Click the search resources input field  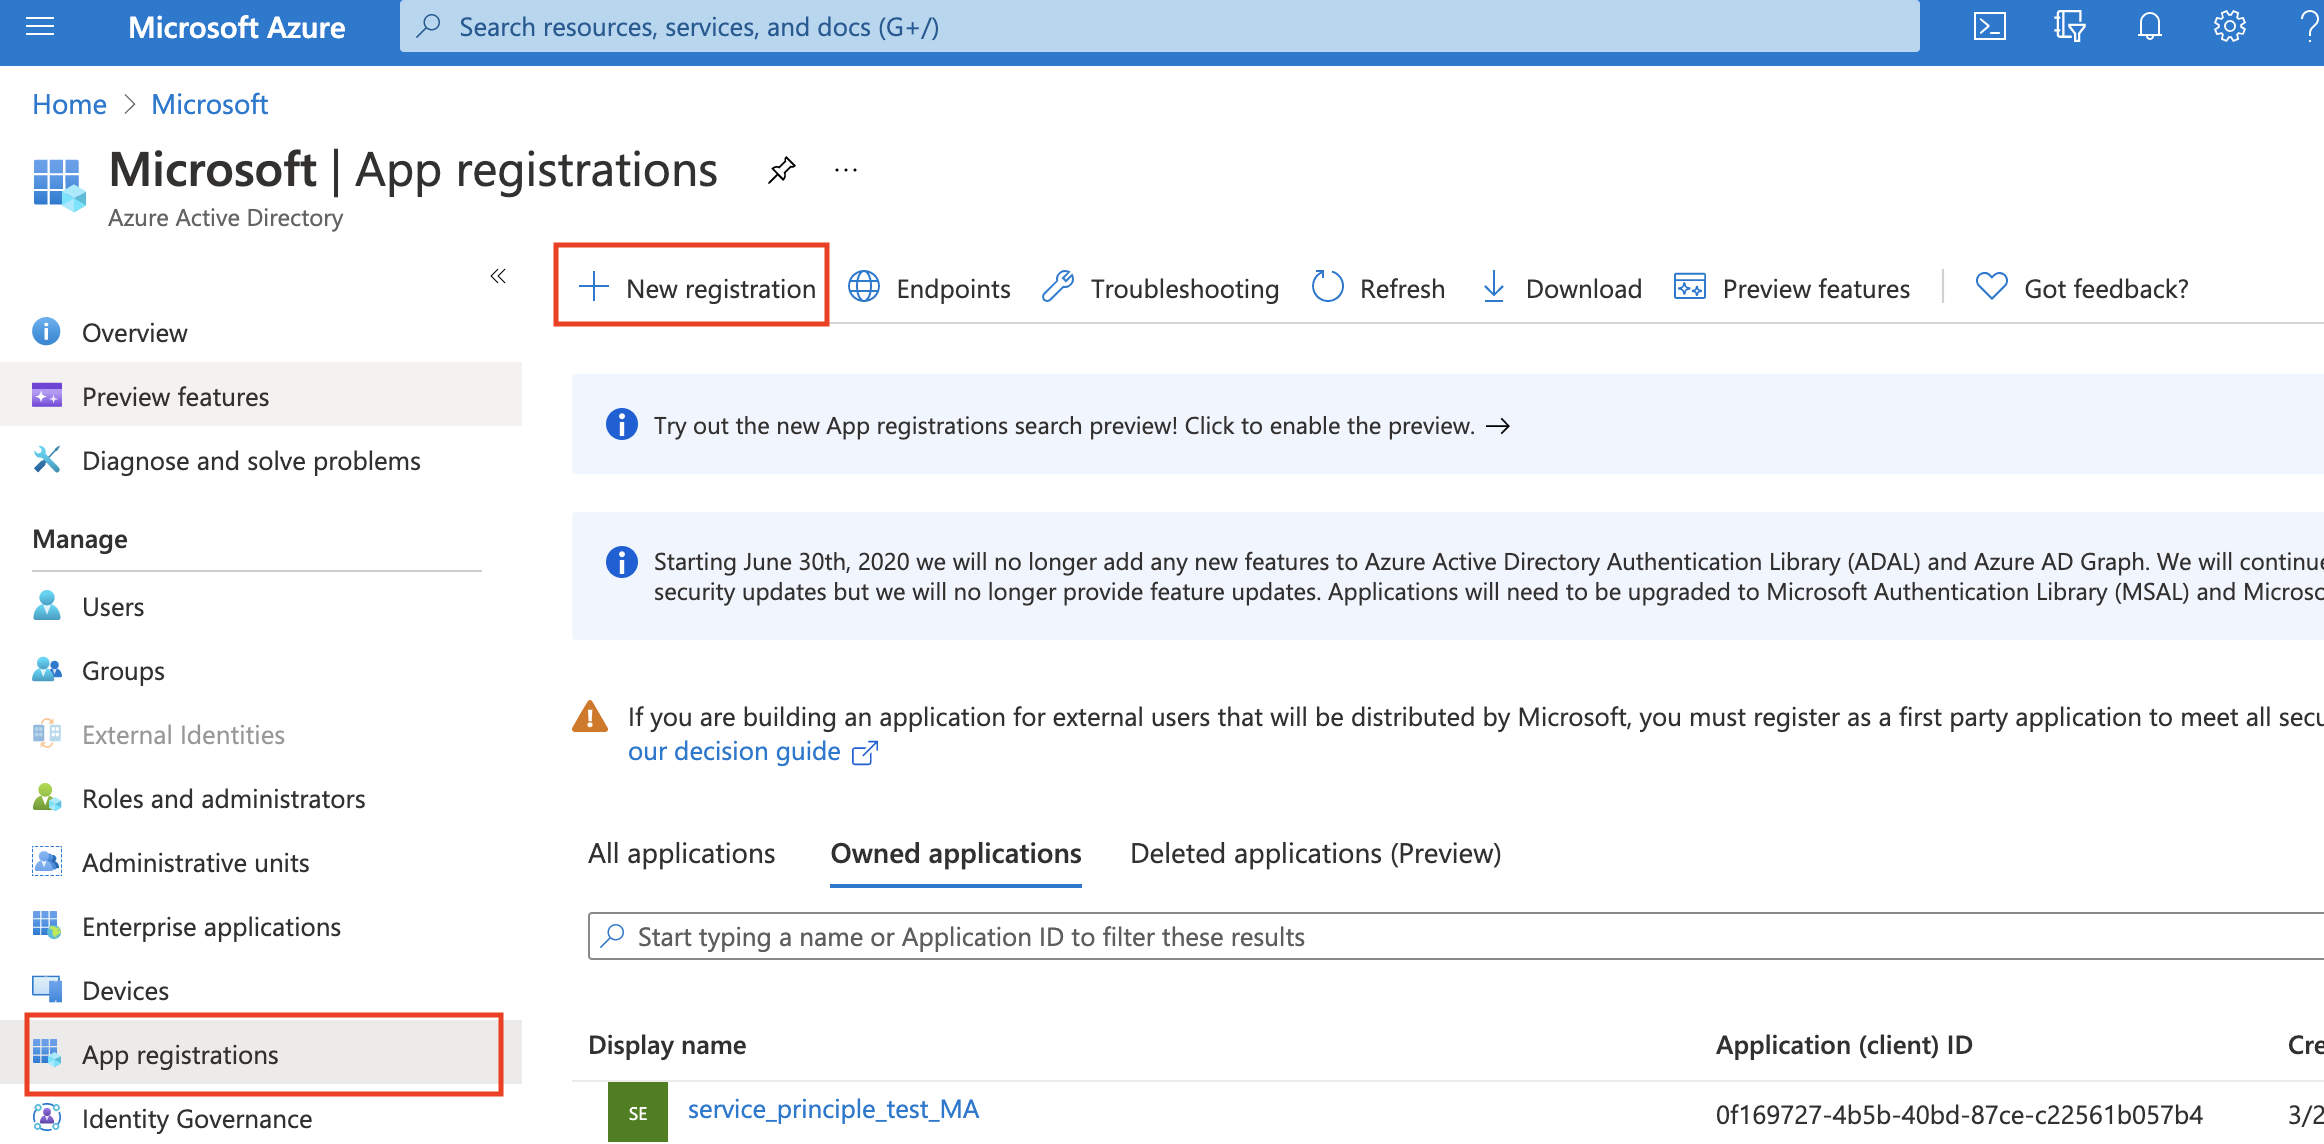(x=1161, y=27)
